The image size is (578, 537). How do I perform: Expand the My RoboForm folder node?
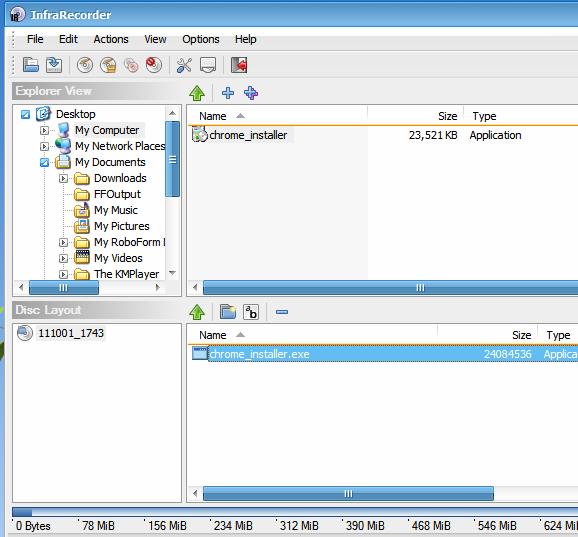tap(63, 243)
